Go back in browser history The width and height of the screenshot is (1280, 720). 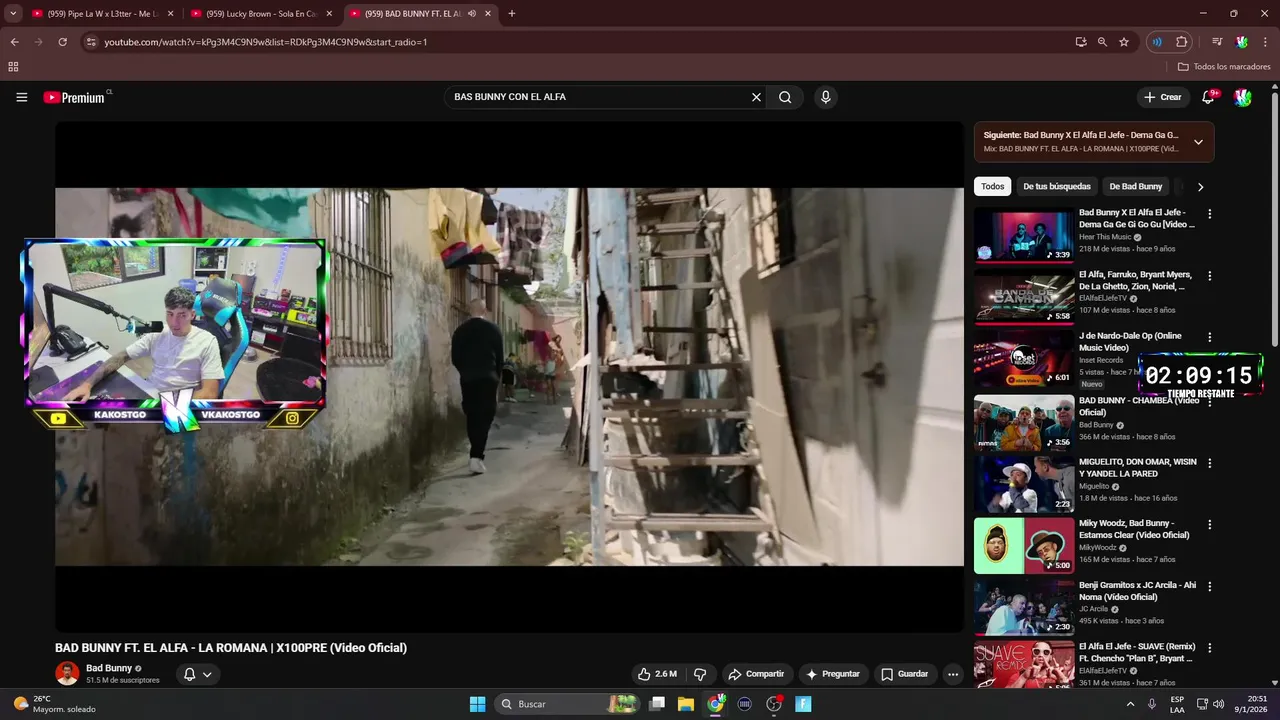point(14,42)
